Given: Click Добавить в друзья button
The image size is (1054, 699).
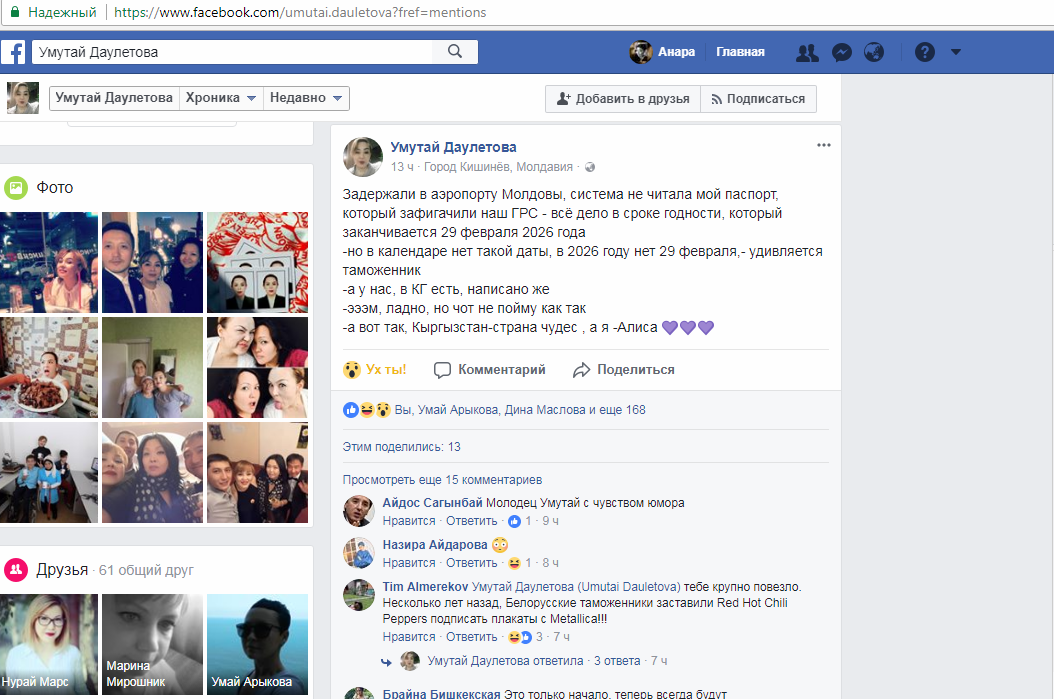Looking at the screenshot, I should 622,99.
